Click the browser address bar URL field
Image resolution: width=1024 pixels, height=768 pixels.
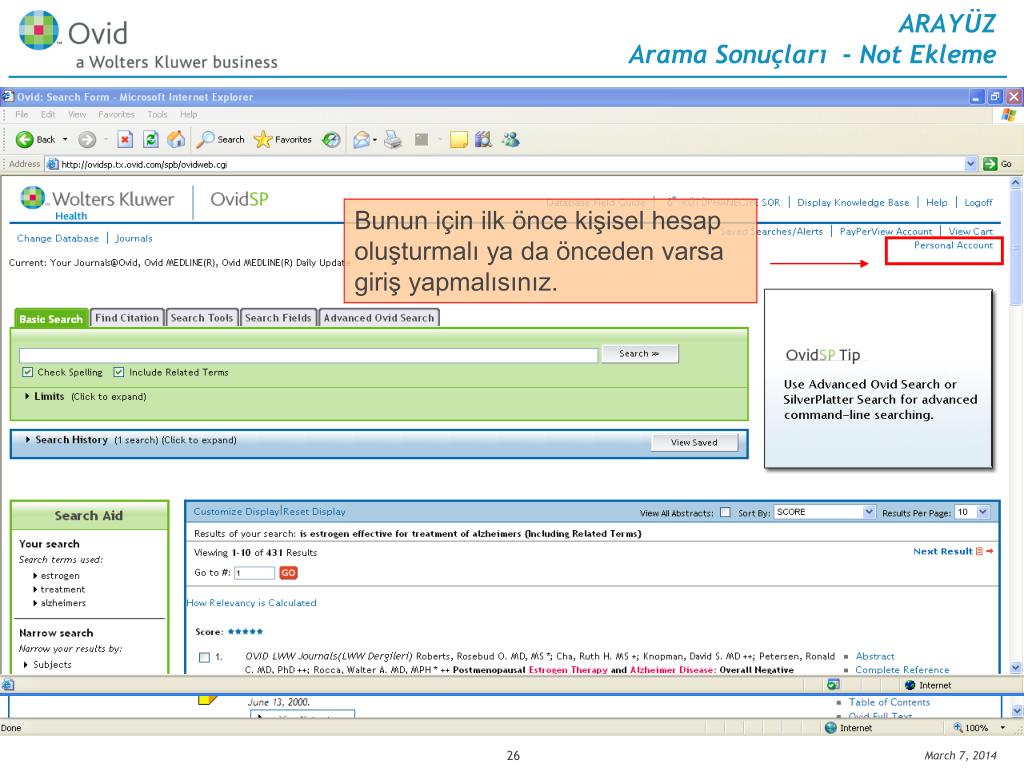point(511,164)
